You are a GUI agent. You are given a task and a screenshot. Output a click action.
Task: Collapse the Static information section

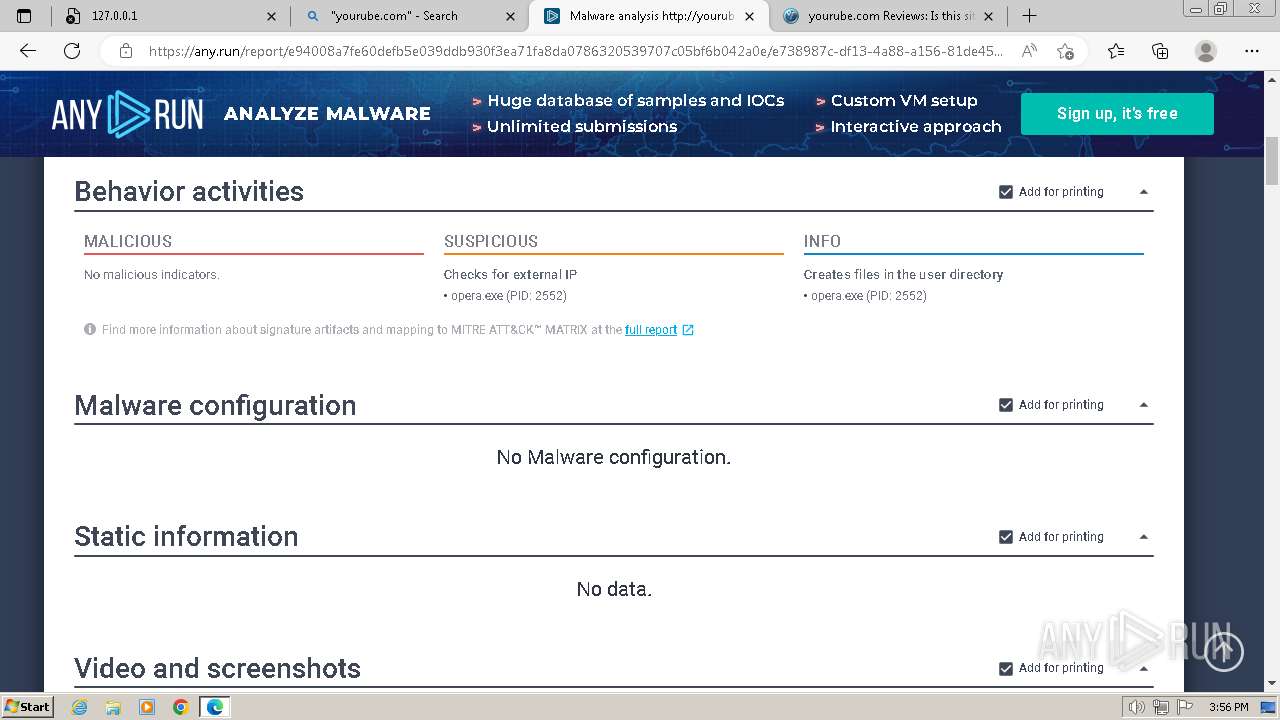tap(1144, 537)
